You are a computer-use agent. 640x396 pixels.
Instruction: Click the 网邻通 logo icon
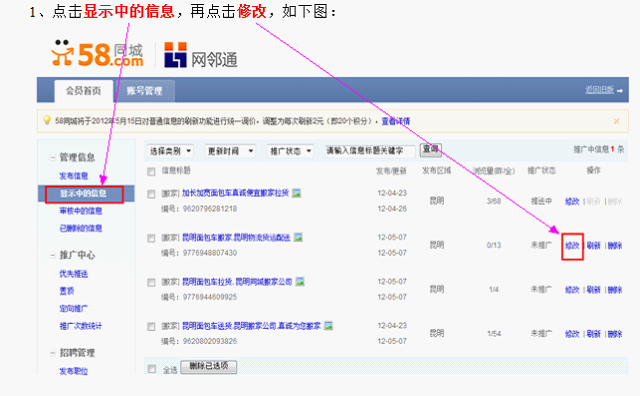(x=175, y=55)
